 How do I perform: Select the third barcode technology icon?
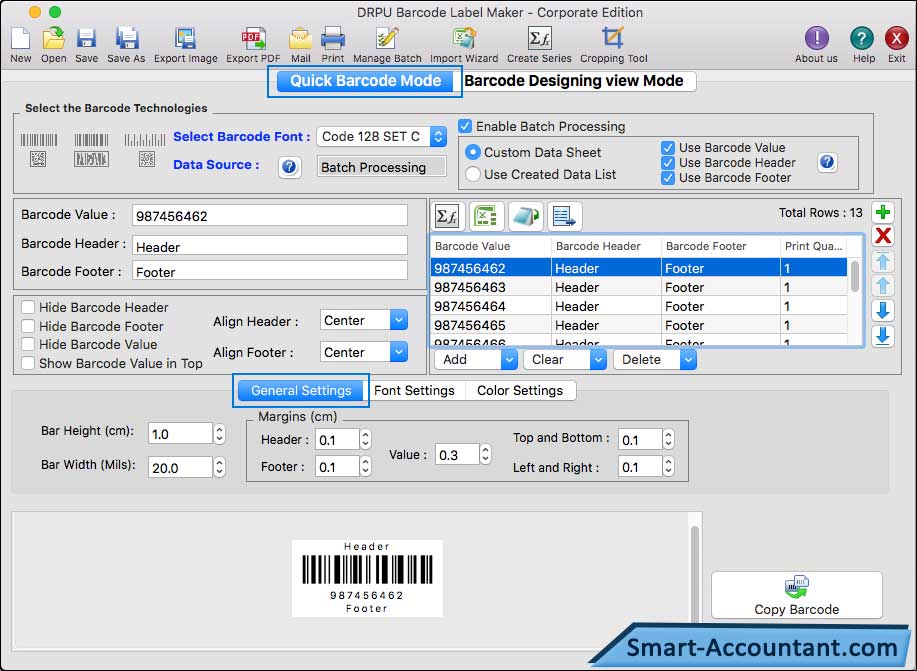(x=145, y=150)
